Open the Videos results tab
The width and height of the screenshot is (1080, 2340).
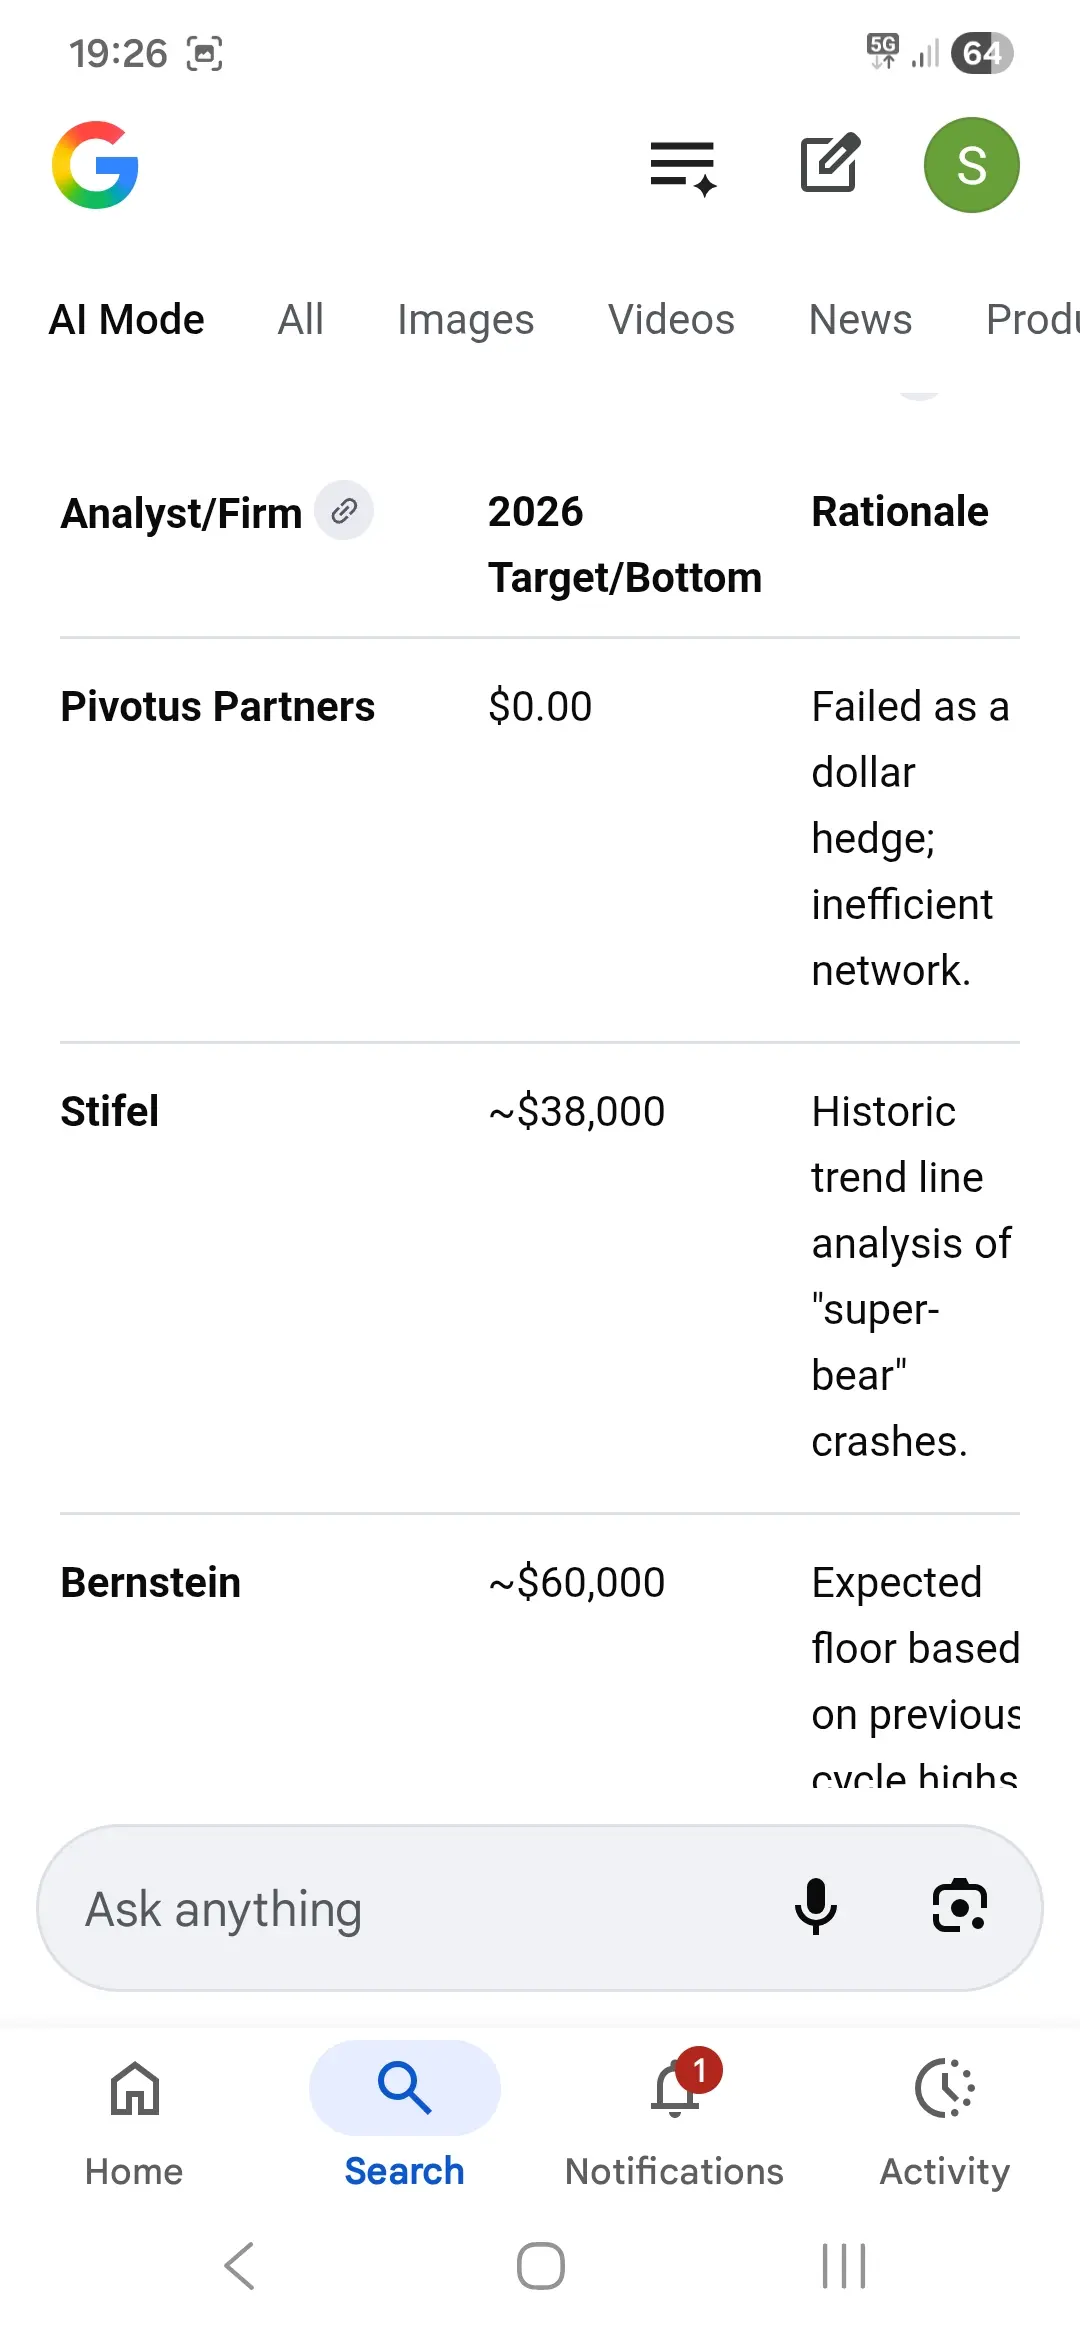click(671, 320)
